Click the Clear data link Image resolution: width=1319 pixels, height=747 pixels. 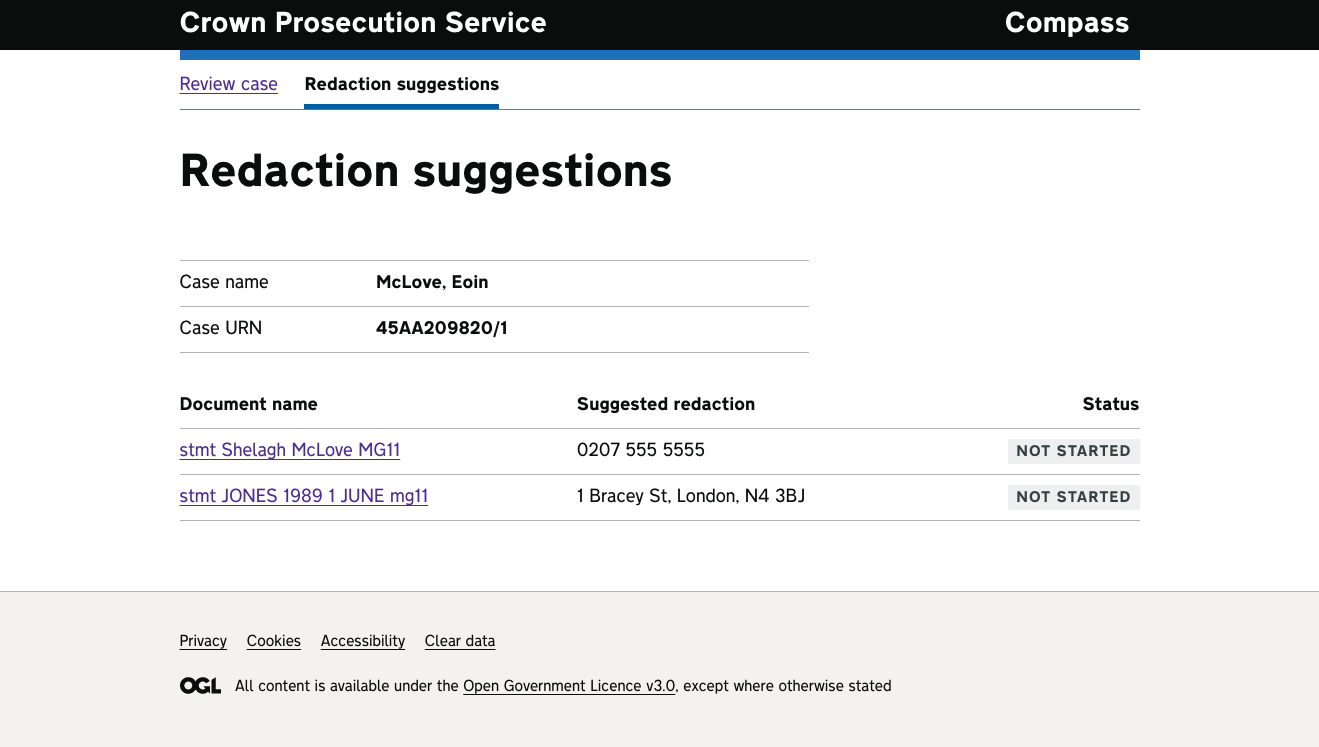point(459,641)
